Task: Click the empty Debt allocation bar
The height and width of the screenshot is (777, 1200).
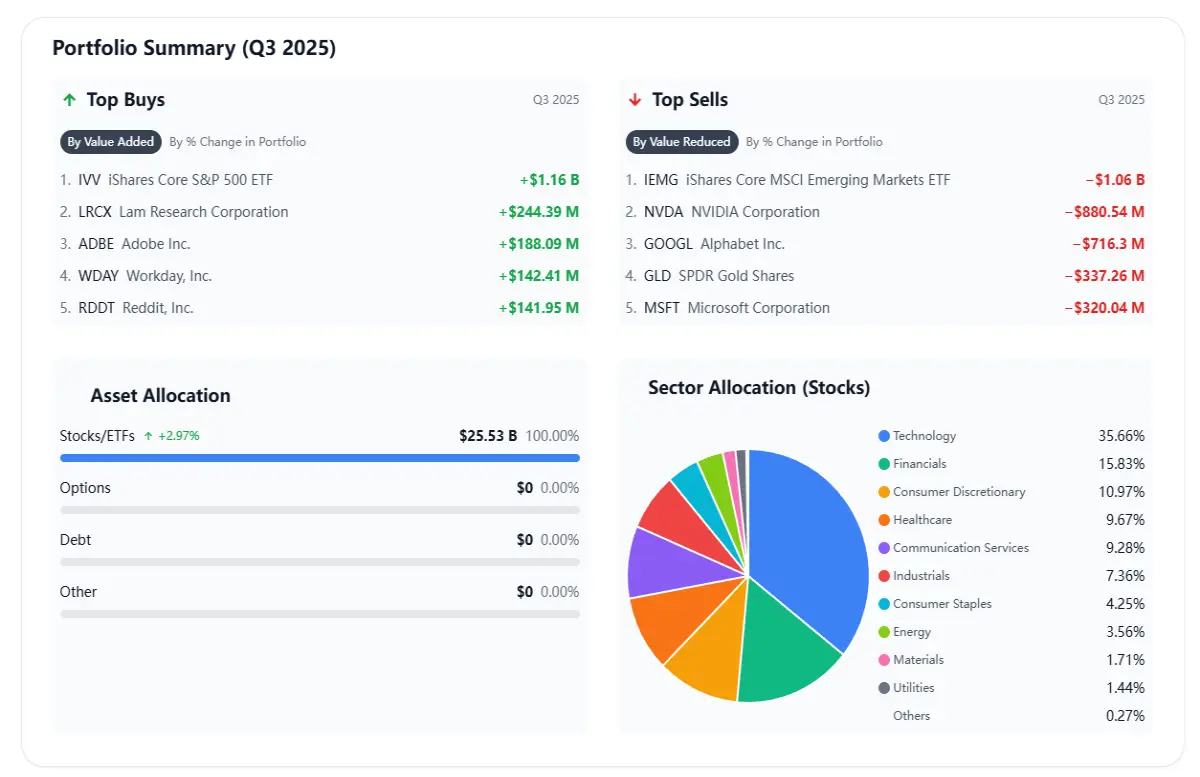Action: click(320, 562)
